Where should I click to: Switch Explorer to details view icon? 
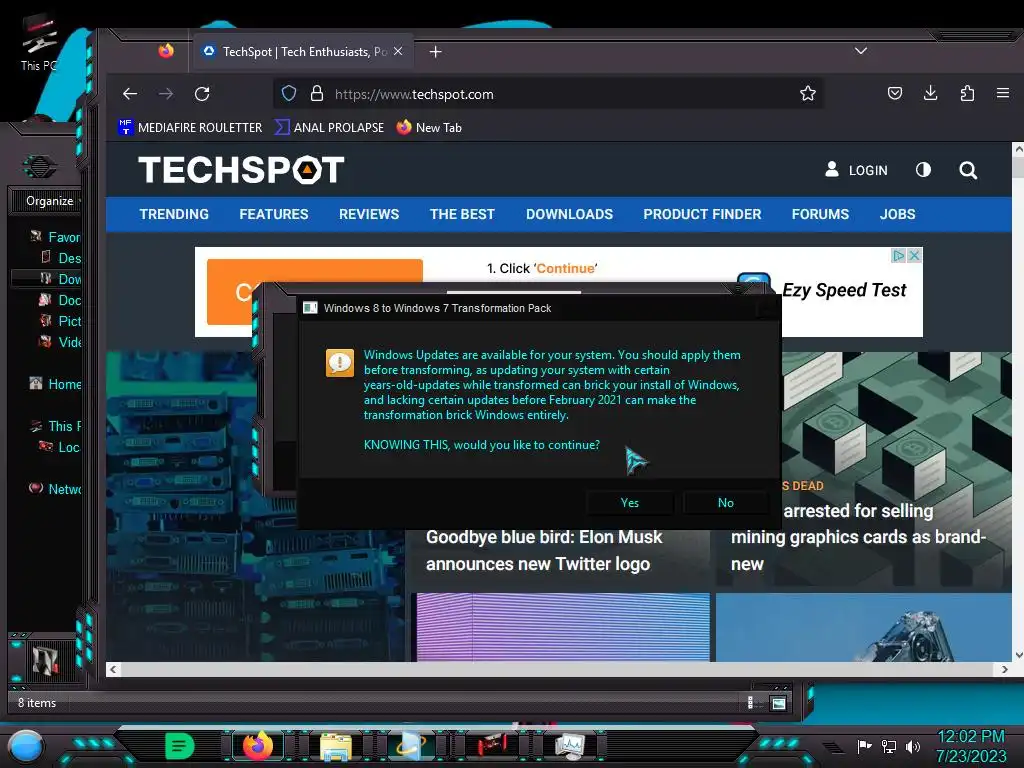(x=750, y=703)
